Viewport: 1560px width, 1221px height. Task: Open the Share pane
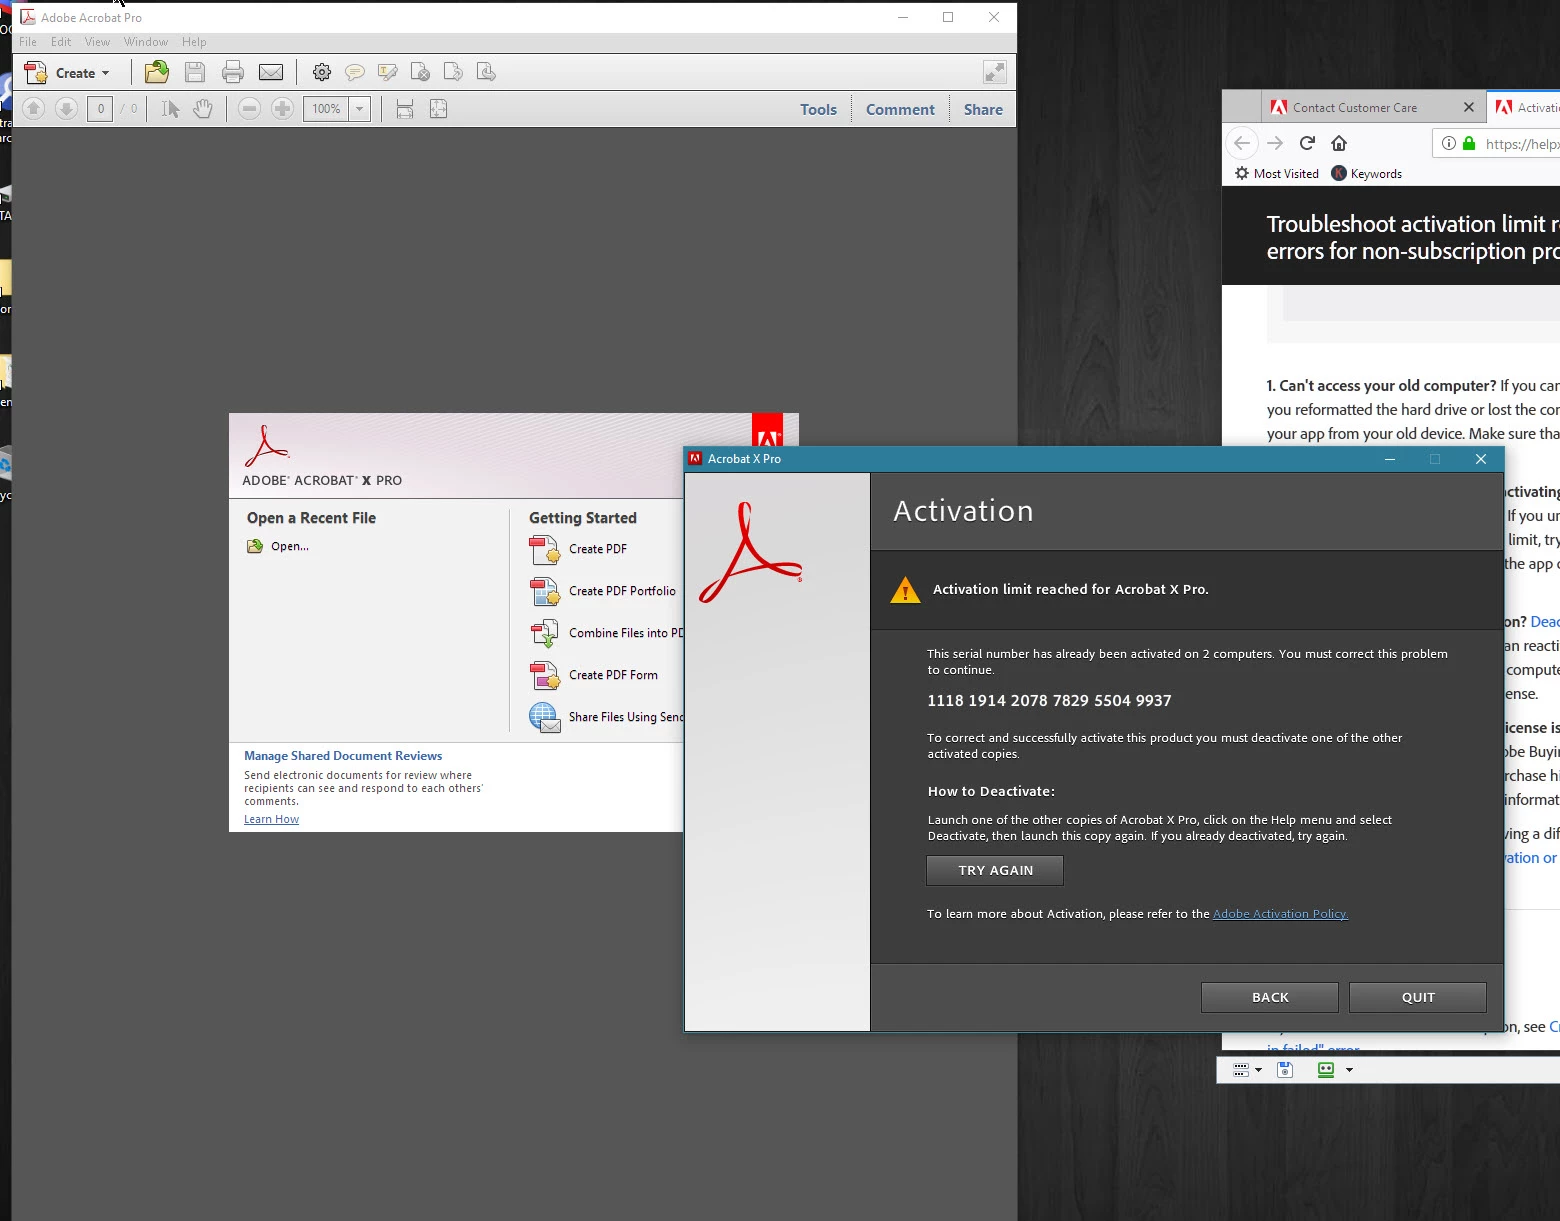click(983, 110)
